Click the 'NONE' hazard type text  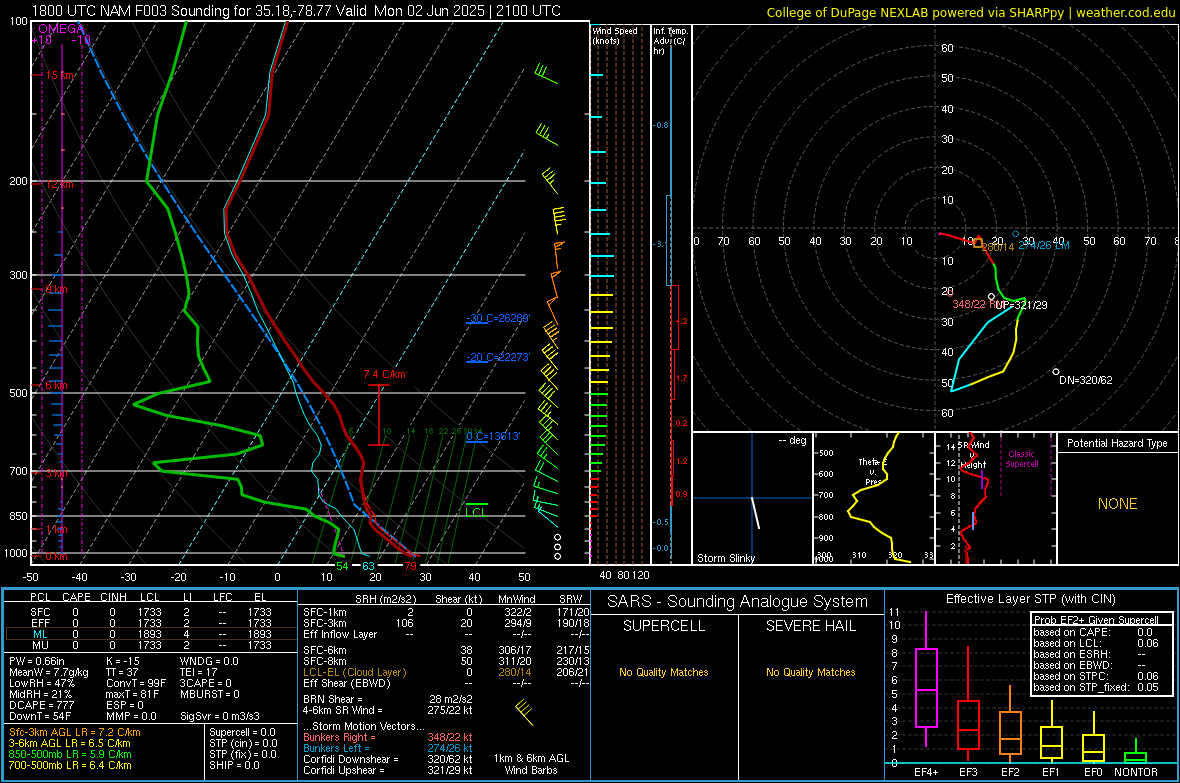click(1118, 504)
